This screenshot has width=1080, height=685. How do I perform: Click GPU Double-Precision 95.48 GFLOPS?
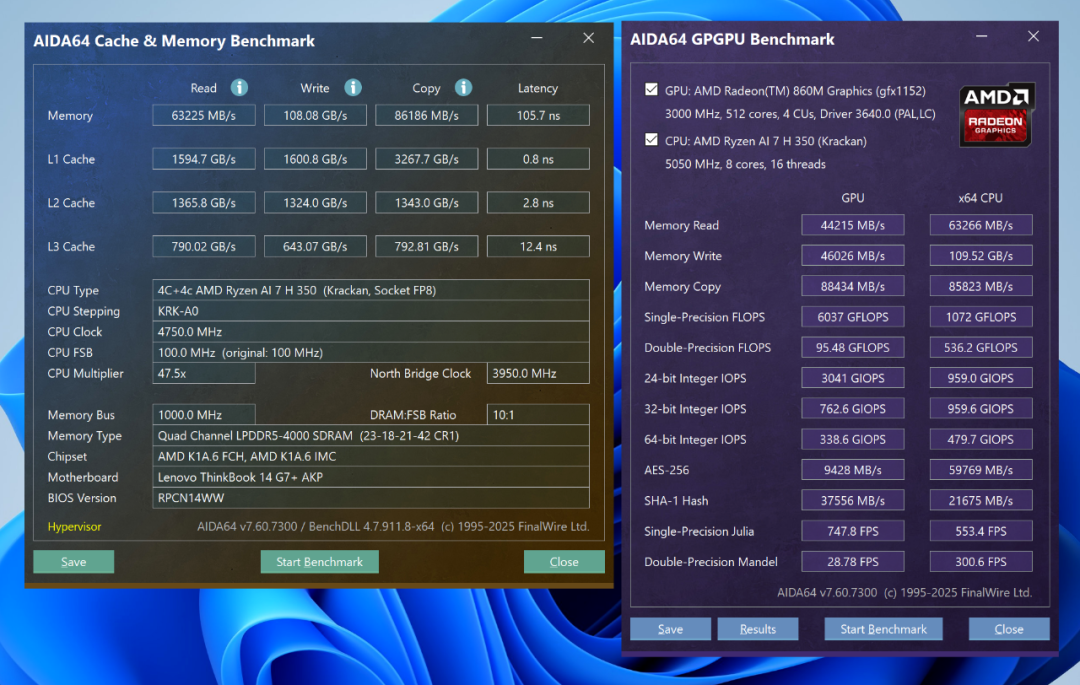point(853,348)
